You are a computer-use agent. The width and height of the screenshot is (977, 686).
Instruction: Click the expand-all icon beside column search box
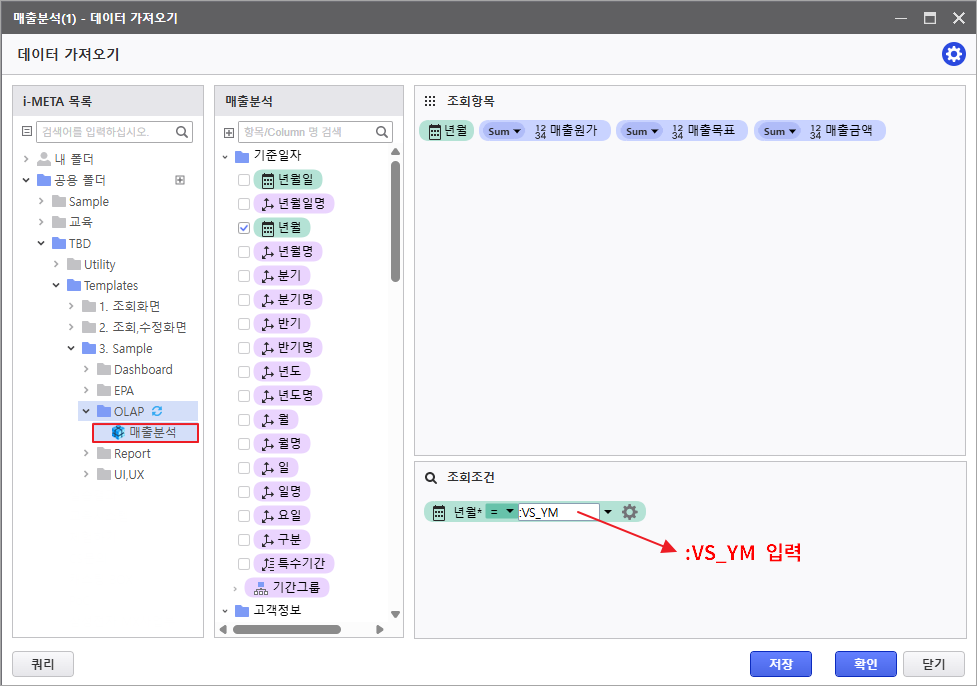click(x=229, y=132)
